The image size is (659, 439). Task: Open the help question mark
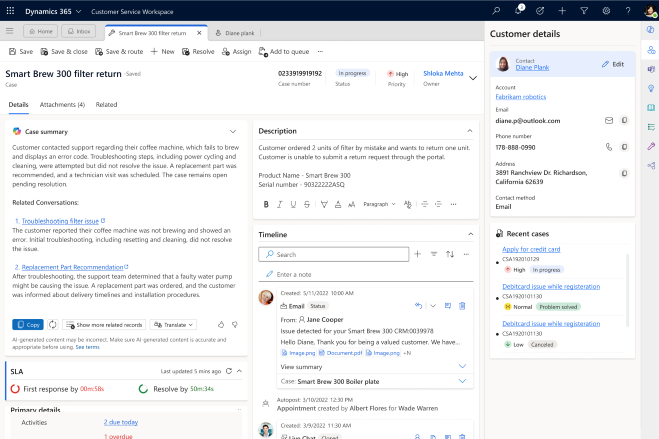[628, 11]
